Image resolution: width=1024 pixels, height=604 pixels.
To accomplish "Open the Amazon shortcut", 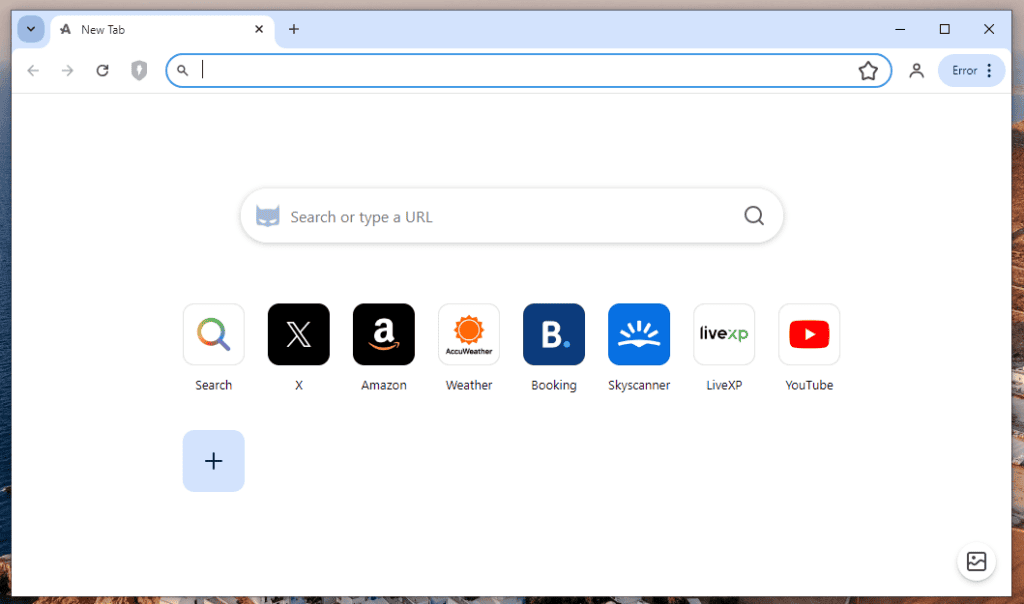I will (383, 334).
